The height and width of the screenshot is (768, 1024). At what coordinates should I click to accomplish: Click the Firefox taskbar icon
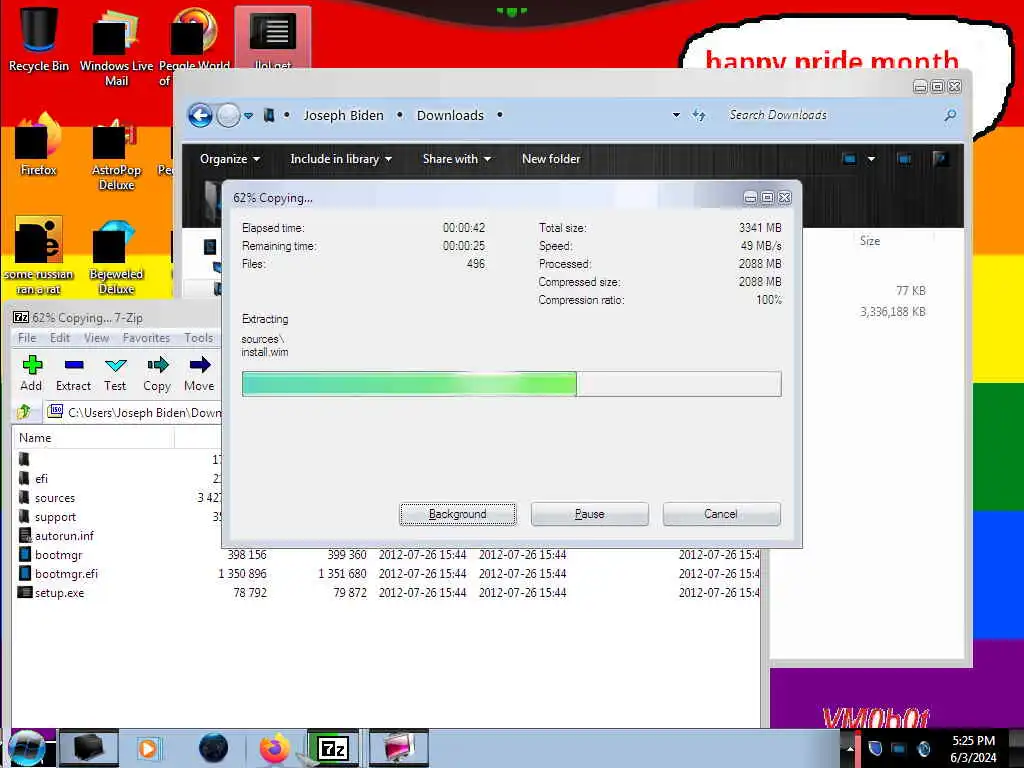point(275,748)
